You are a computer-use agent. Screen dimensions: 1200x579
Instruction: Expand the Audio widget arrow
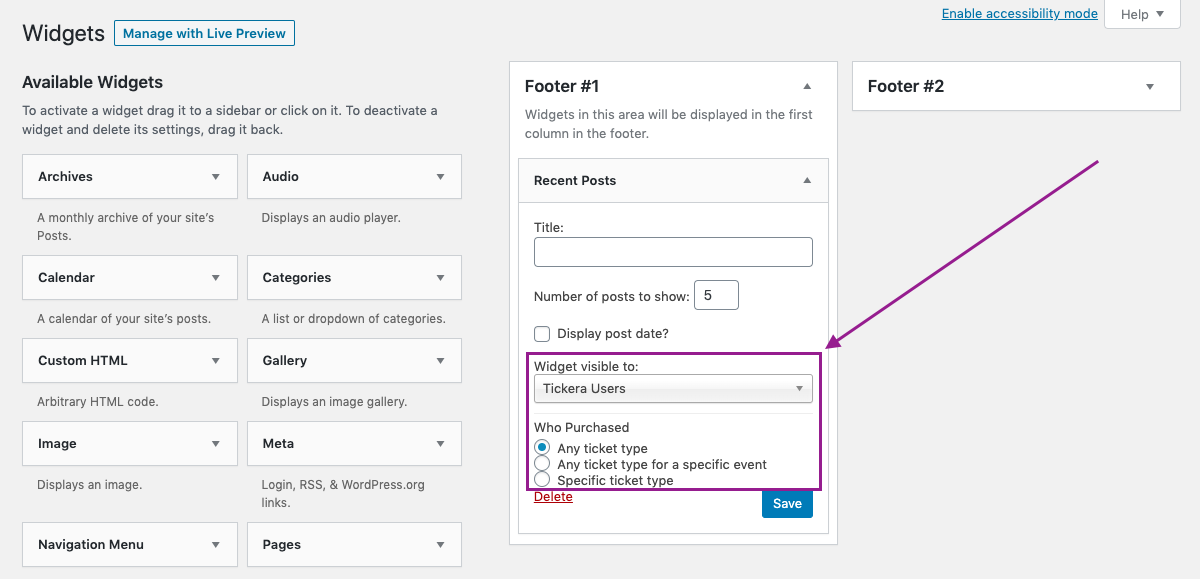point(440,177)
